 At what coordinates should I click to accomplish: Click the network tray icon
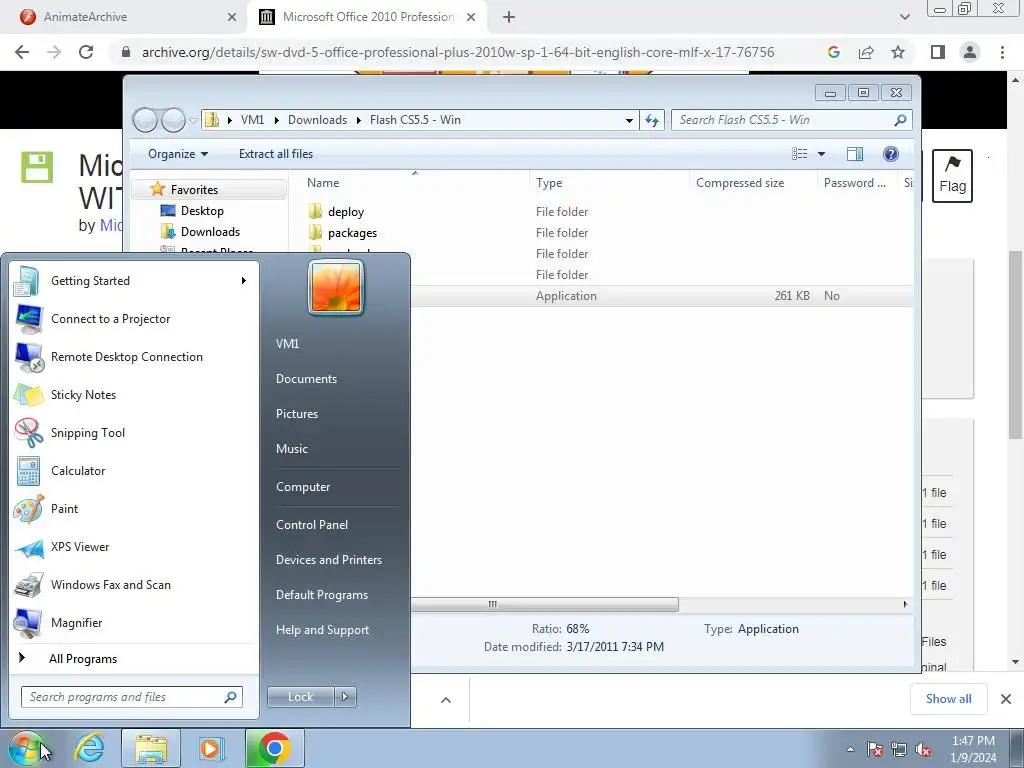899,749
